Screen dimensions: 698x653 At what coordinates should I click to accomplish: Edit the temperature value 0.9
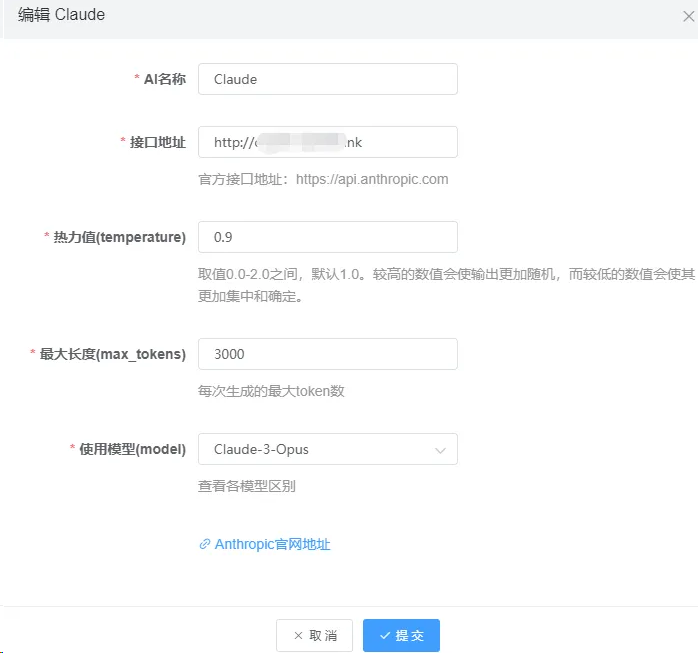328,237
